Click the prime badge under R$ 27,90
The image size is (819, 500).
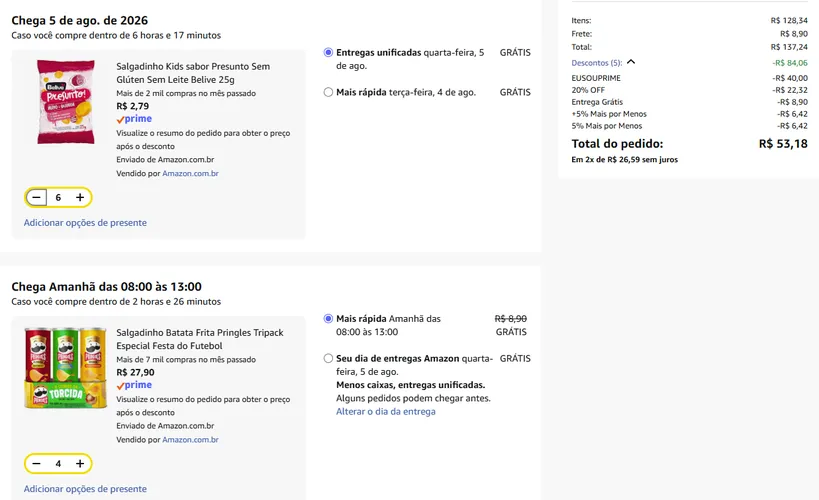pyautogui.click(x=134, y=385)
